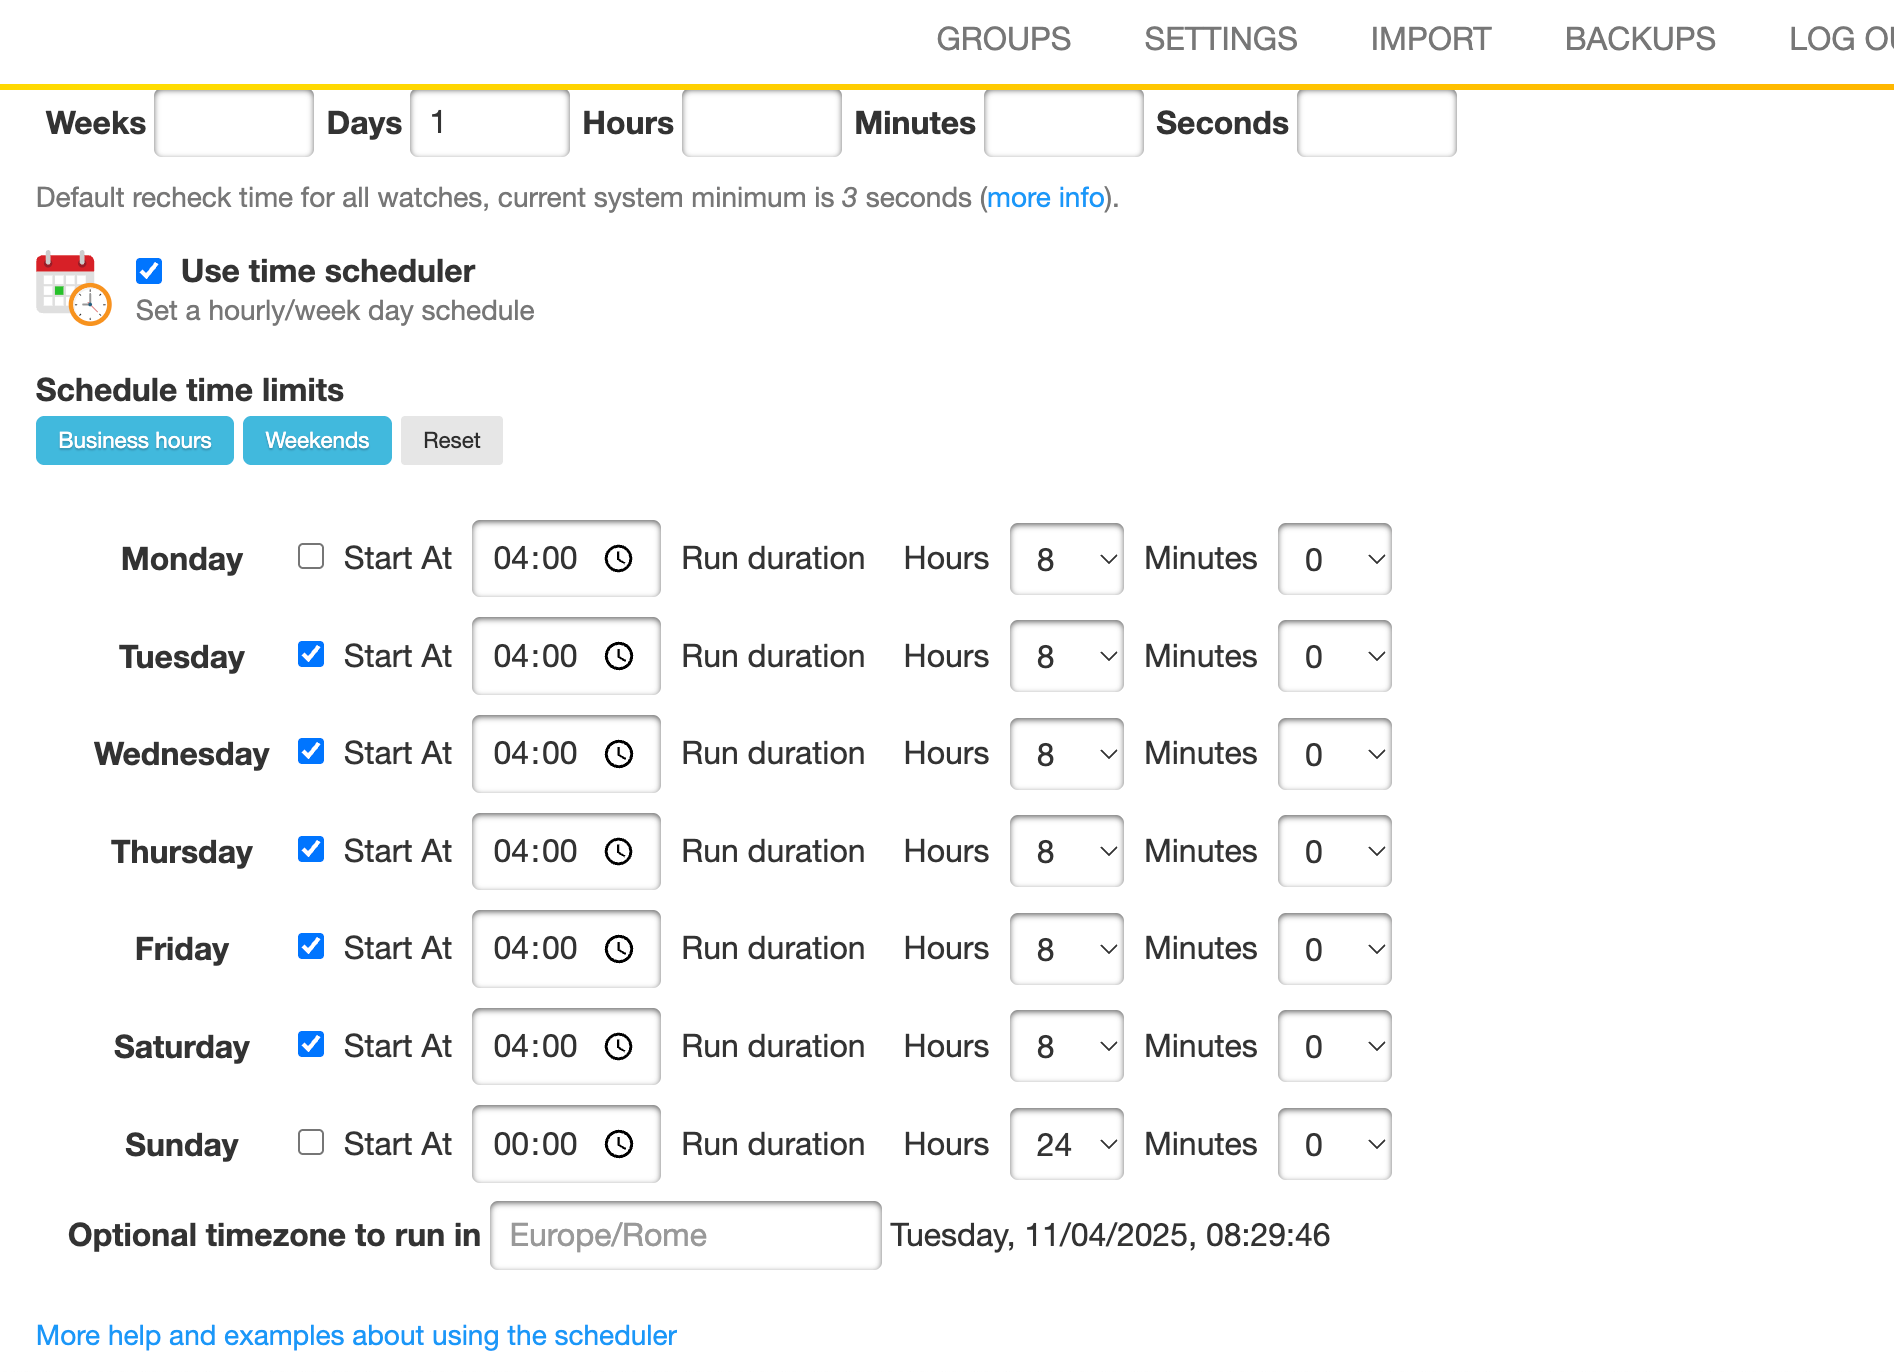Click Wednesday's start time clock icon

[x=619, y=753]
